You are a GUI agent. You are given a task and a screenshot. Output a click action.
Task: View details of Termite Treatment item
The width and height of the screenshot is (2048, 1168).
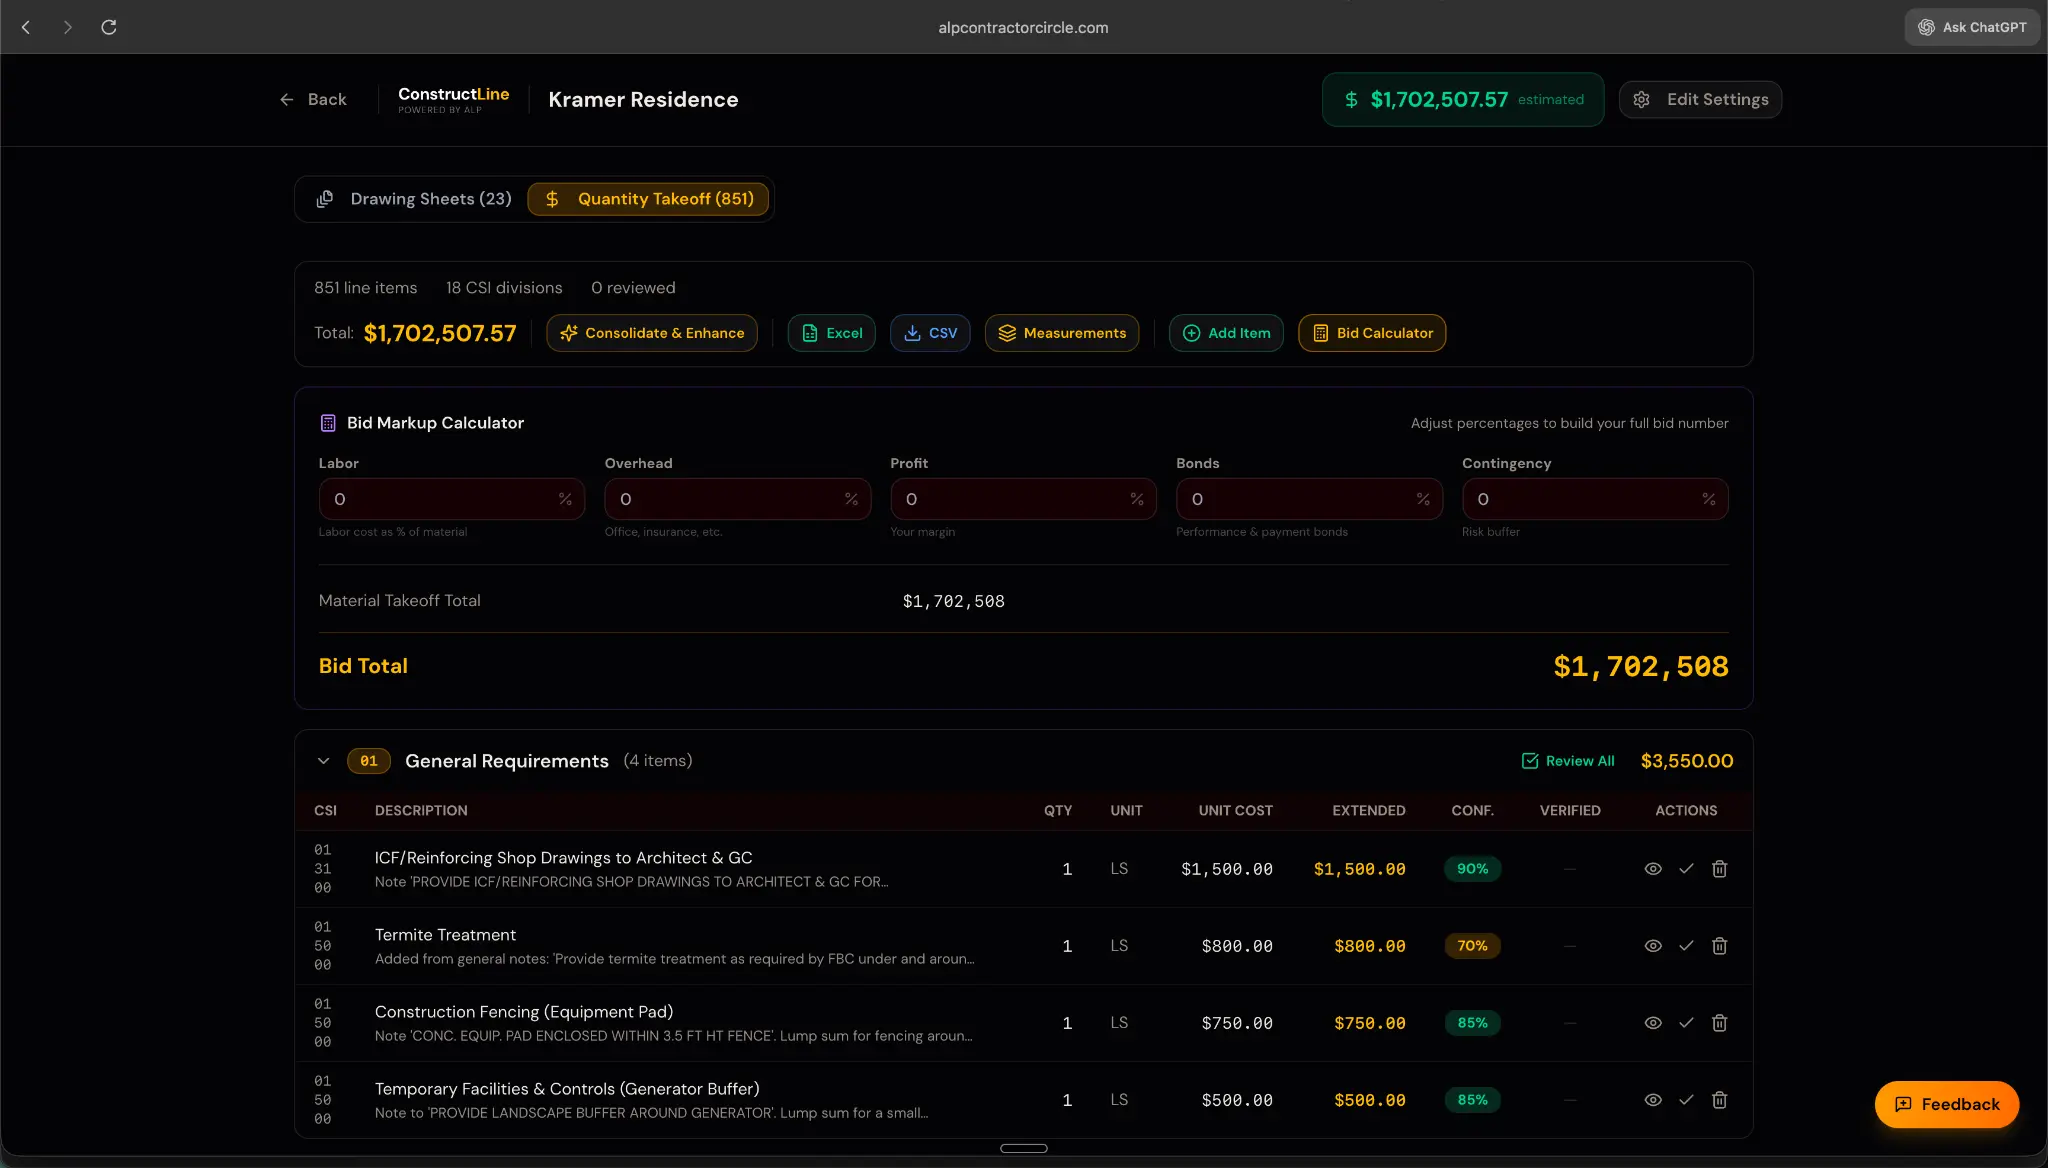click(x=1653, y=946)
